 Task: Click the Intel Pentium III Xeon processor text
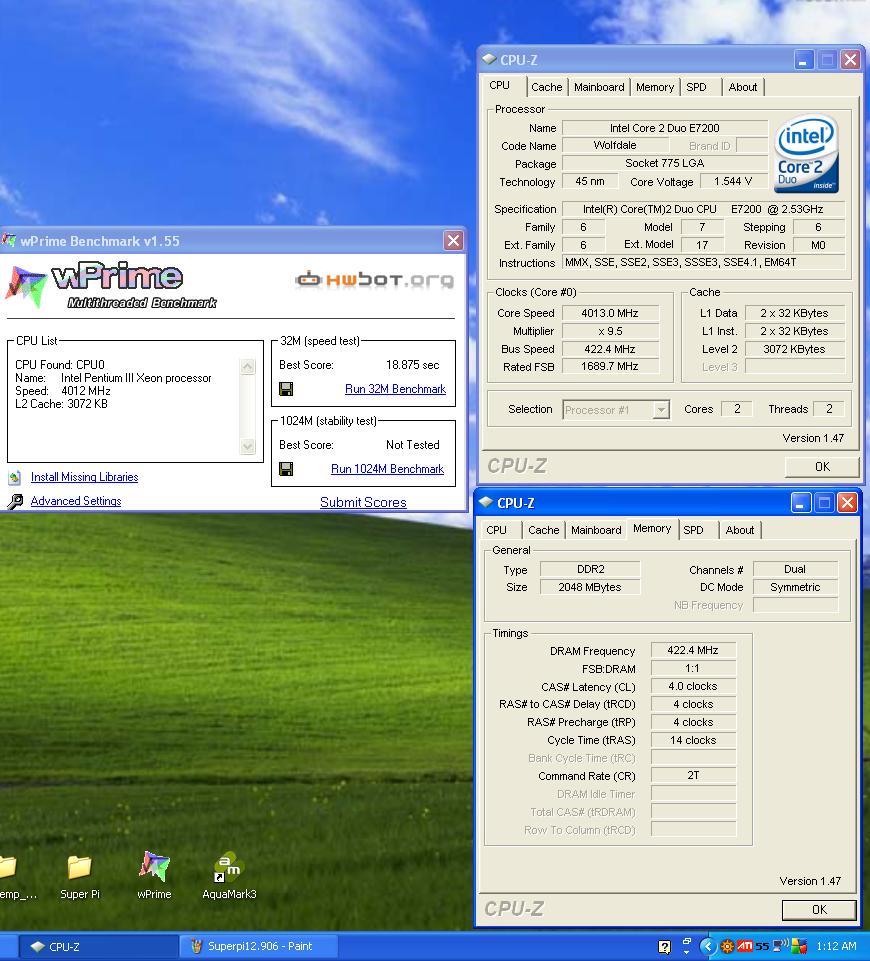pyautogui.click(x=136, y=378)
